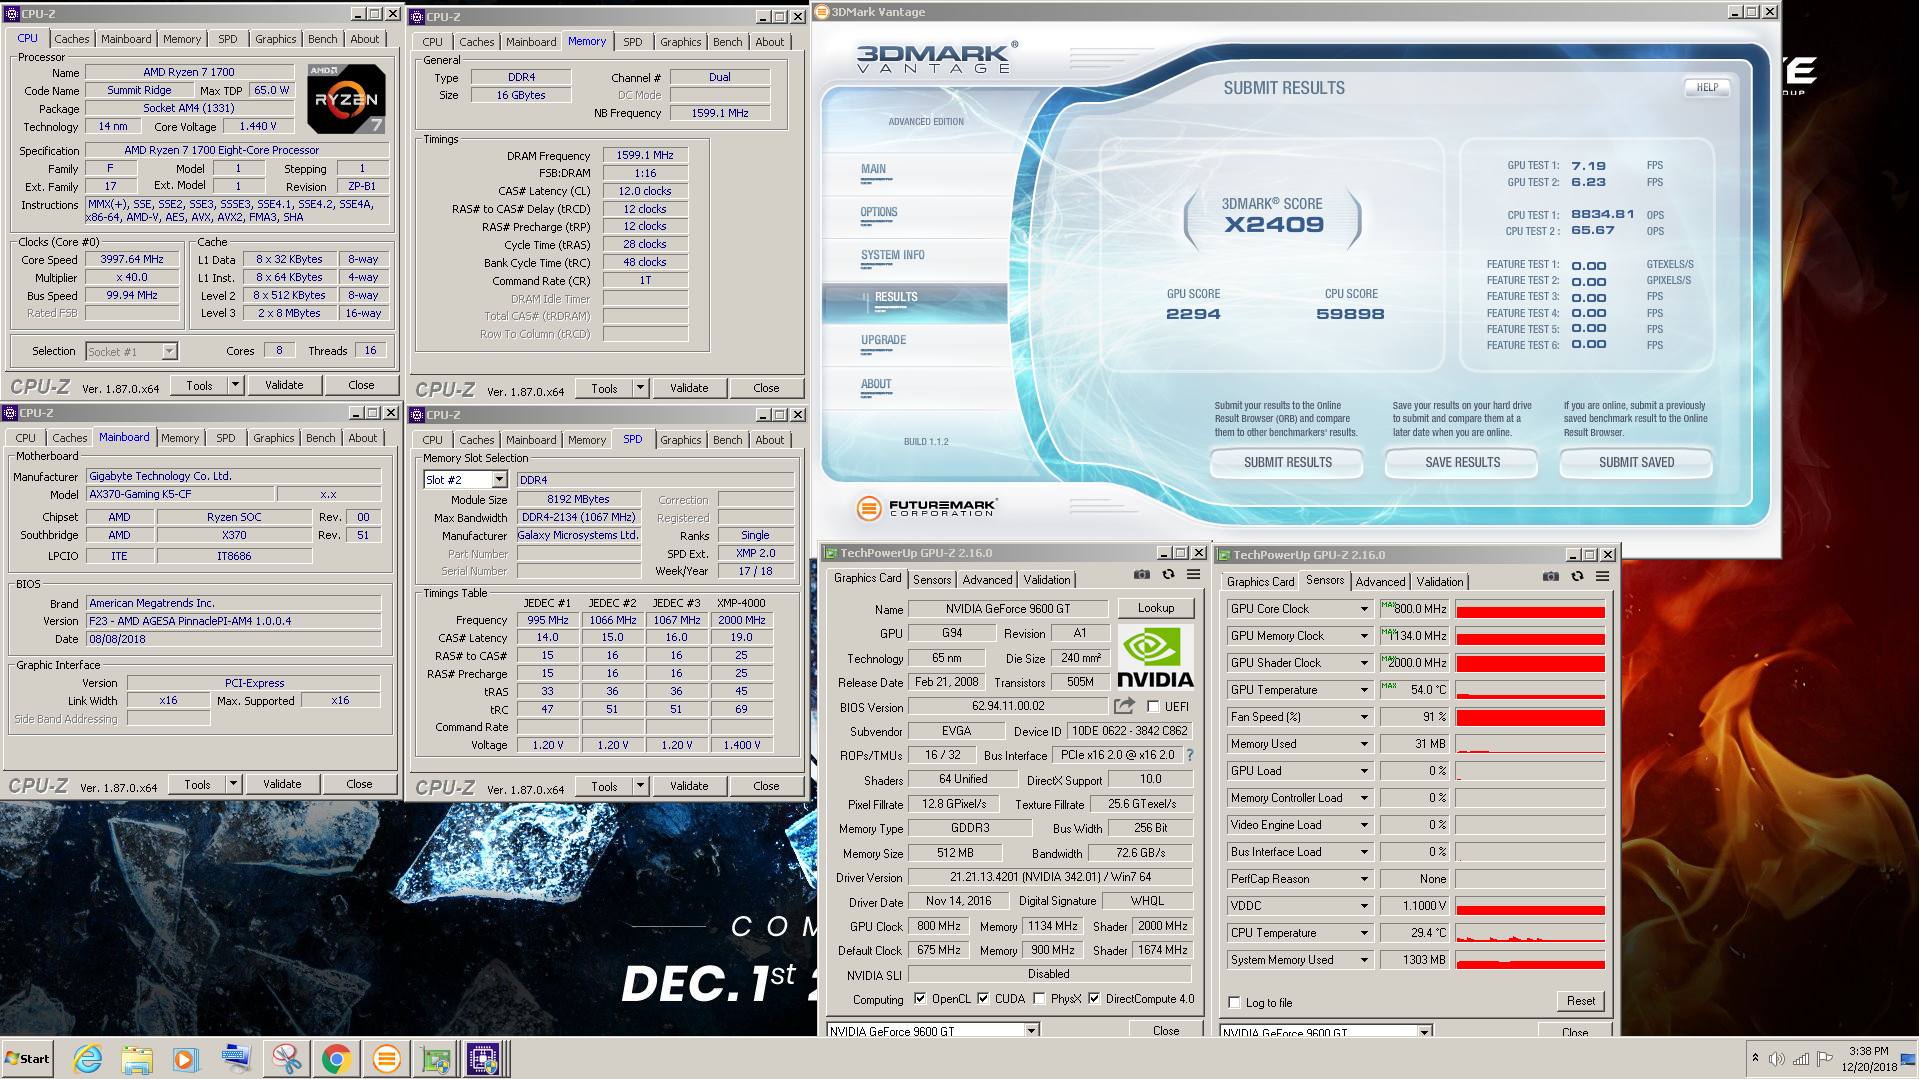Refresh the GPU-Z Graphics Card window
This screenshot has width=1919, height=1079.
(x=1168, y=575)
